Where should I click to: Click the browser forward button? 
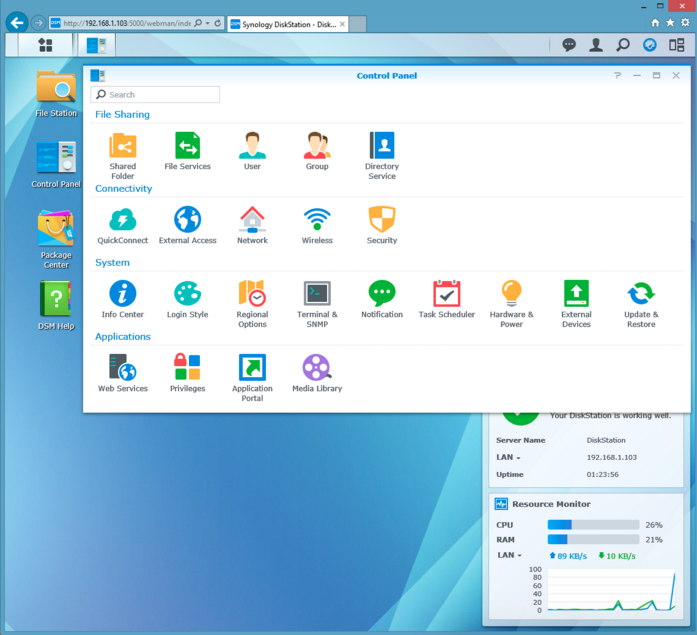click(x=39, y=23)
